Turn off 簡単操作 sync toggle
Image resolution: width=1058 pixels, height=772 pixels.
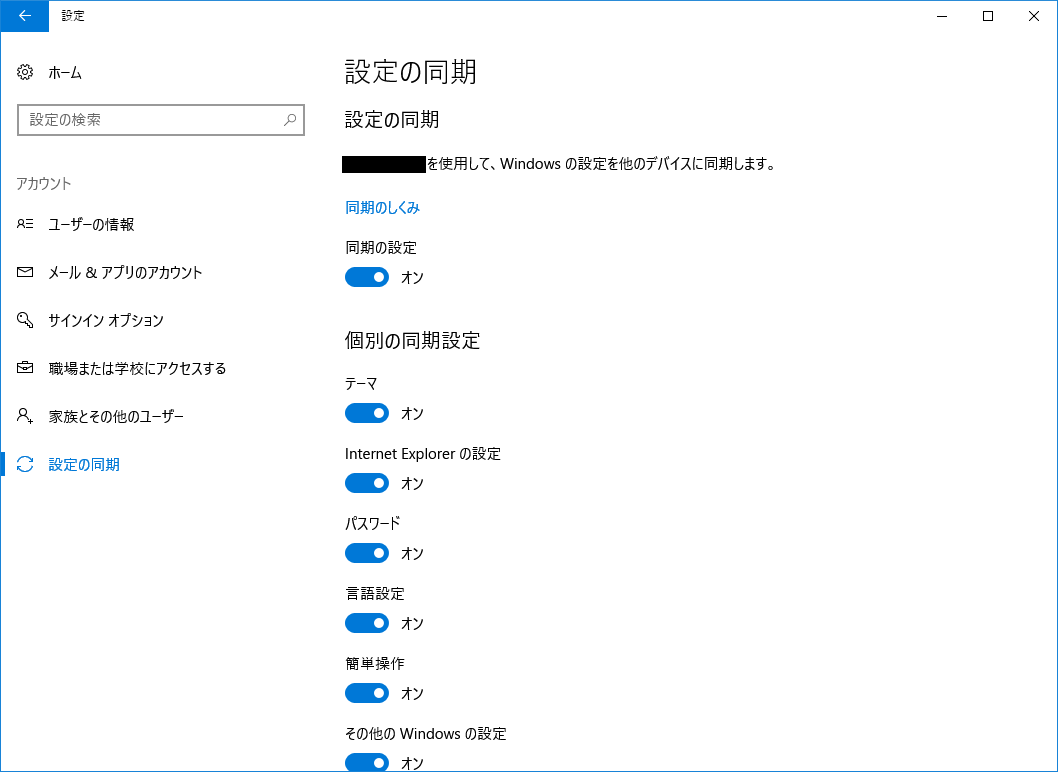tap(367, 693)
